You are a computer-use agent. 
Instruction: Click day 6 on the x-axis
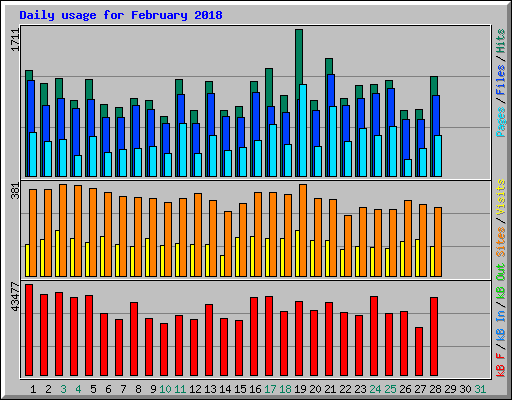point(108,389)
